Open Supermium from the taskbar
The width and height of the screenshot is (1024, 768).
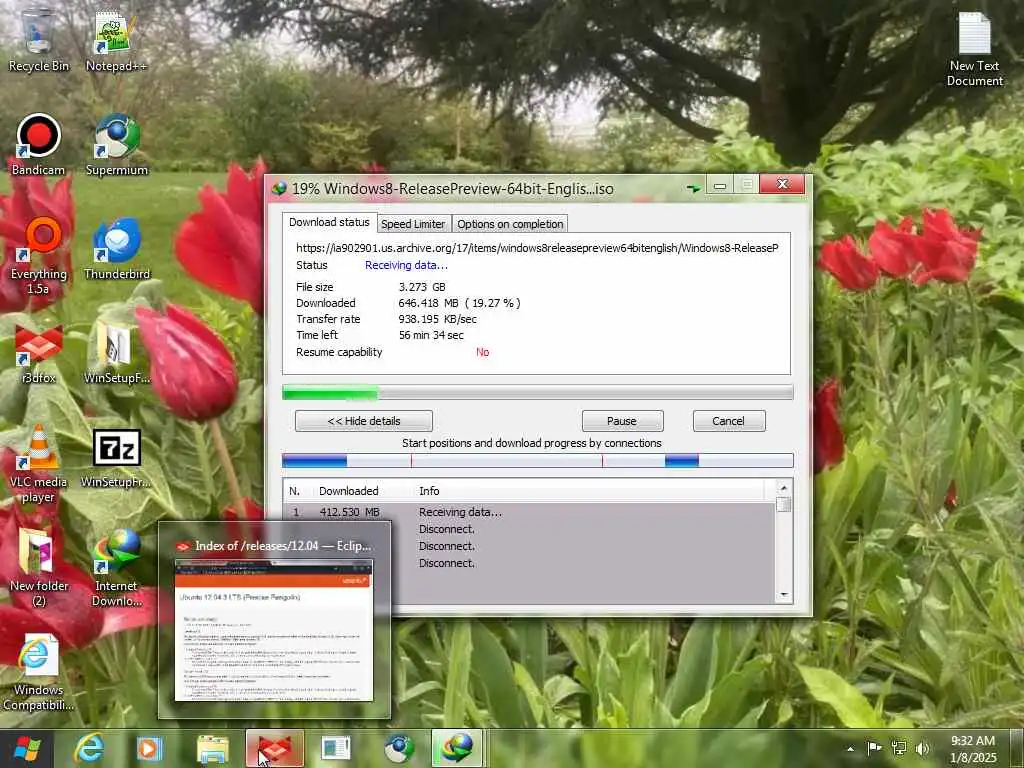click(x=398, y=748)
